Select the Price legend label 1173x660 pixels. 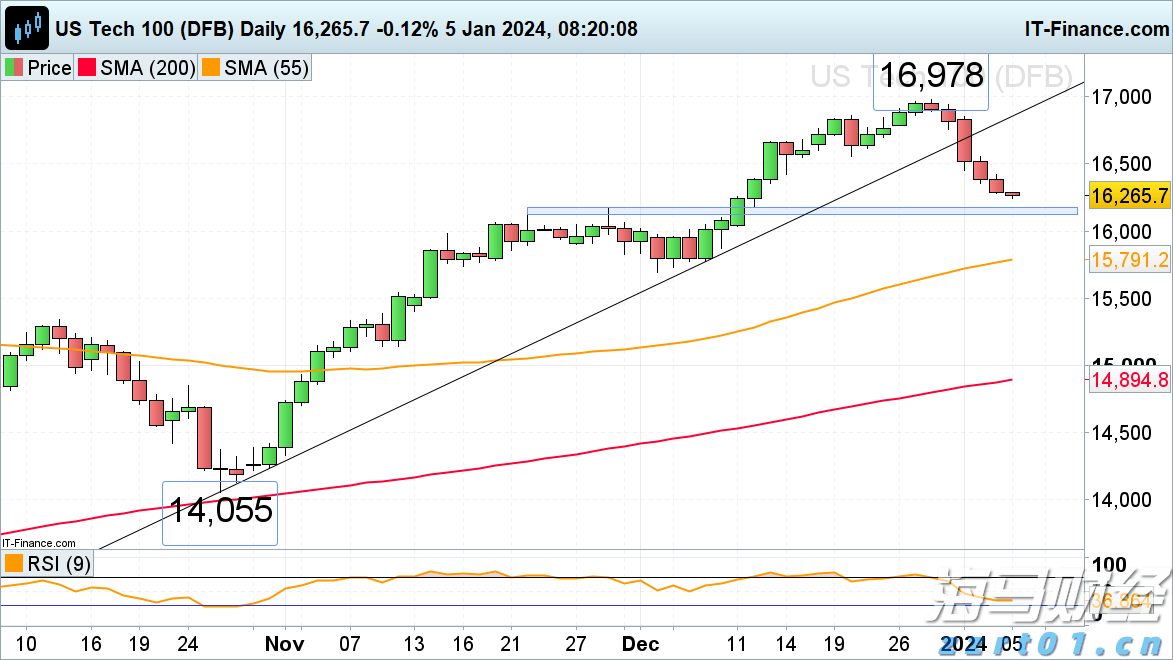coord(48,68)
